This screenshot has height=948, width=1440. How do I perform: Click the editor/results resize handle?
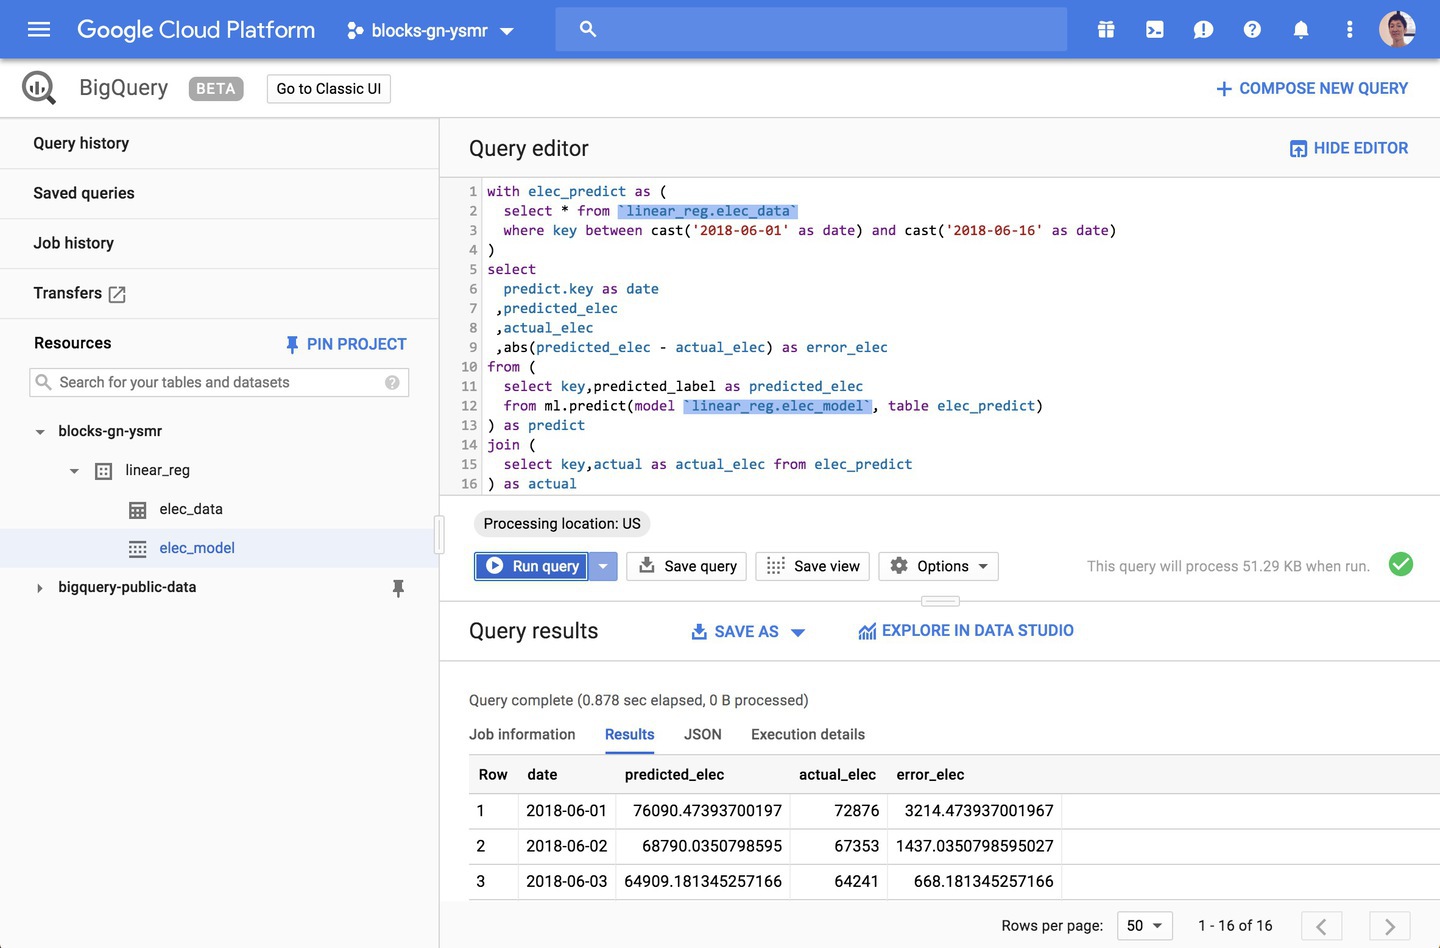pyautogui.click(x=940, y=601)
